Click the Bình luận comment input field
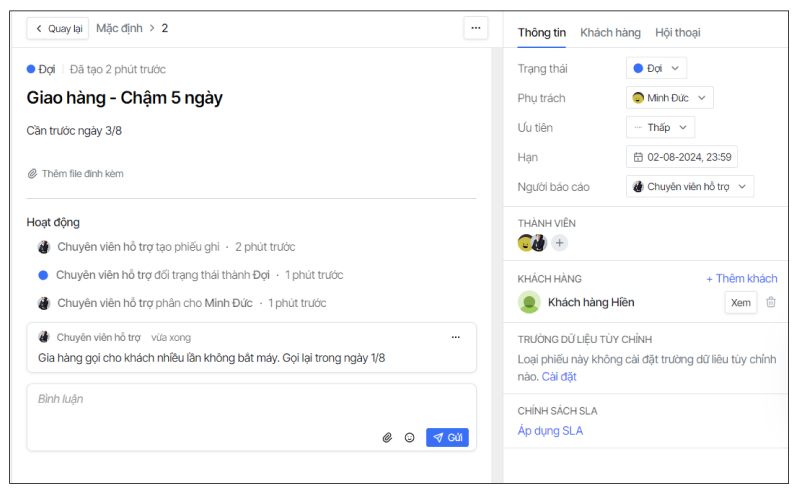The height and width of the screenshot is (490, 796). click(200, 400)
